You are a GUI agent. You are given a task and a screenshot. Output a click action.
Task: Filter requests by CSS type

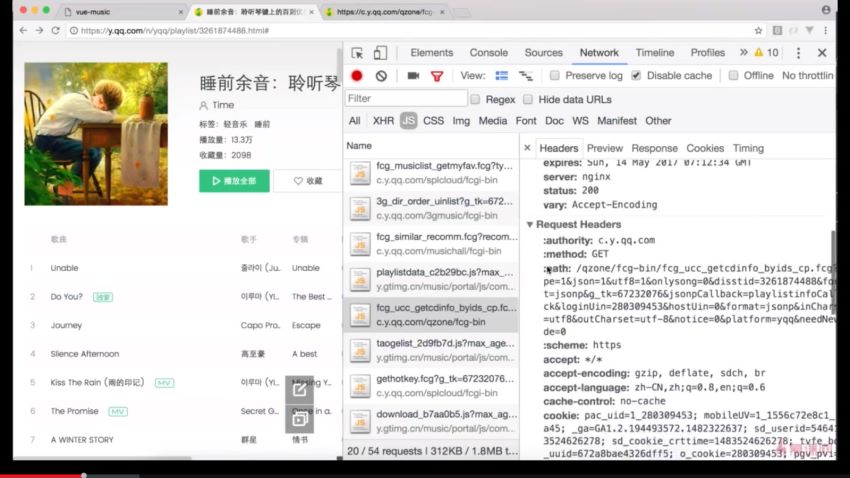click(433, 121)
